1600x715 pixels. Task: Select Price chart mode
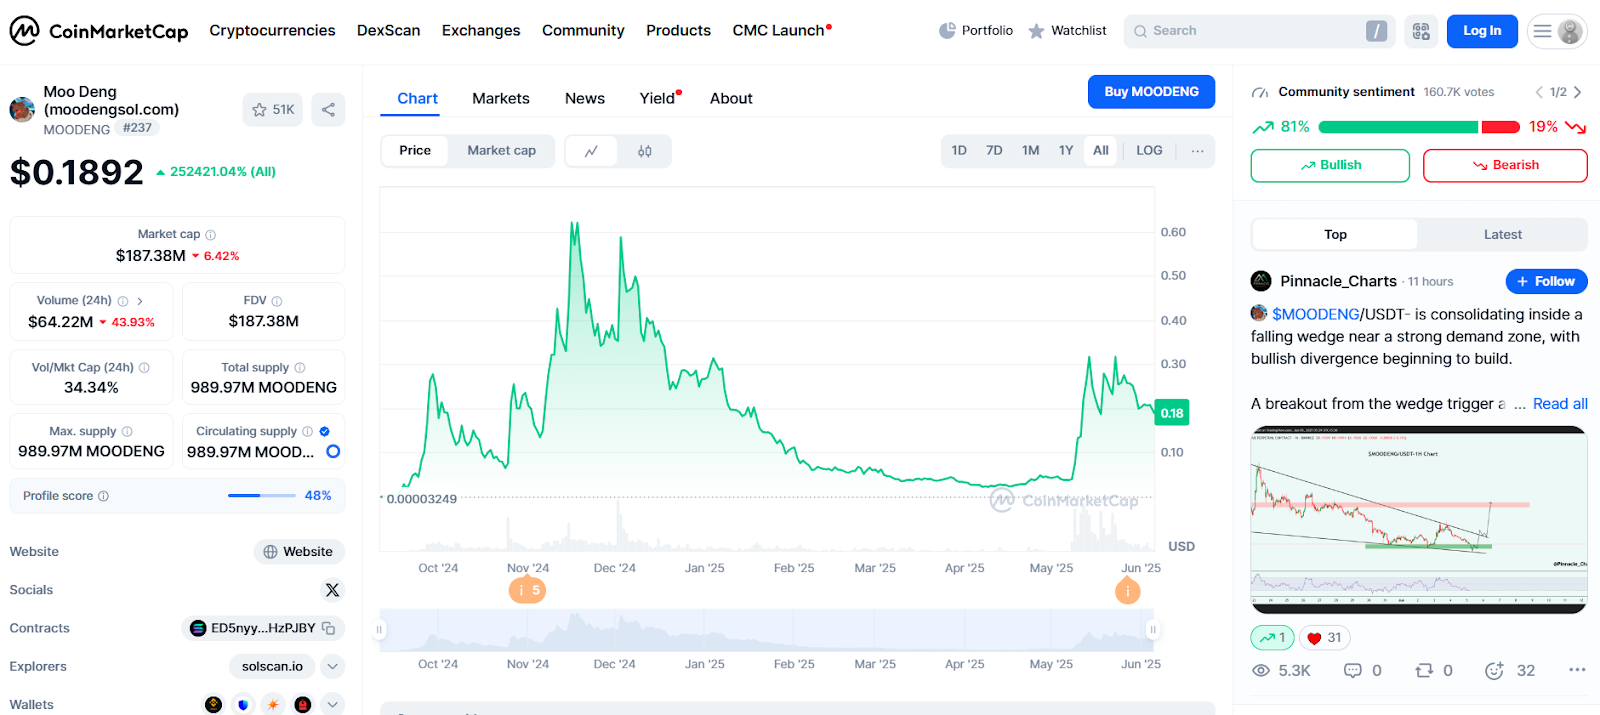(x=415, y=151)
